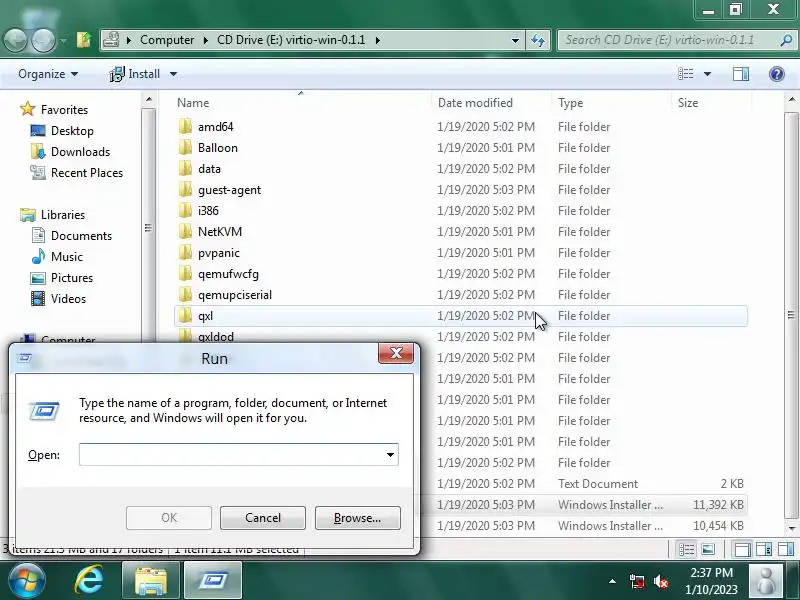Select the NetKVM folder icon

[185, 231]
